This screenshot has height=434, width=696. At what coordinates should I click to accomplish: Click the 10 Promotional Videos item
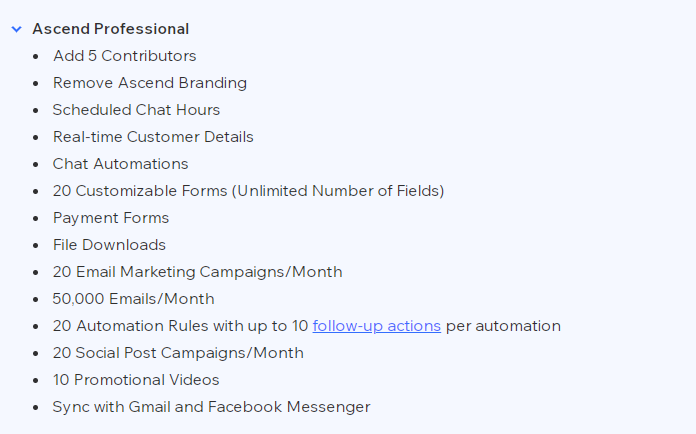click(x=136, y=380)
